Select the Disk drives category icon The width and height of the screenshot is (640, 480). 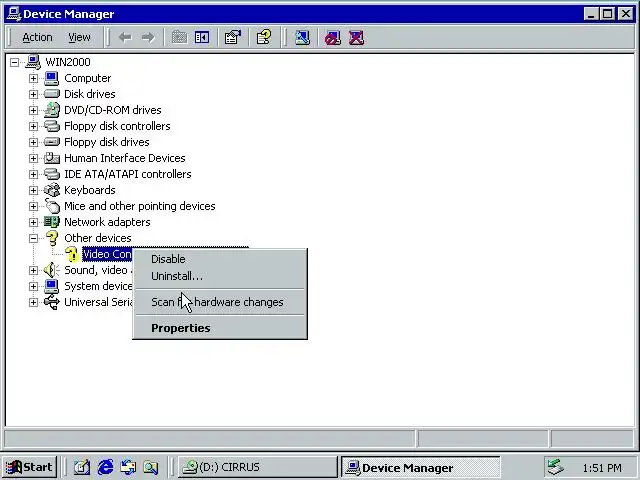point(51,94)
